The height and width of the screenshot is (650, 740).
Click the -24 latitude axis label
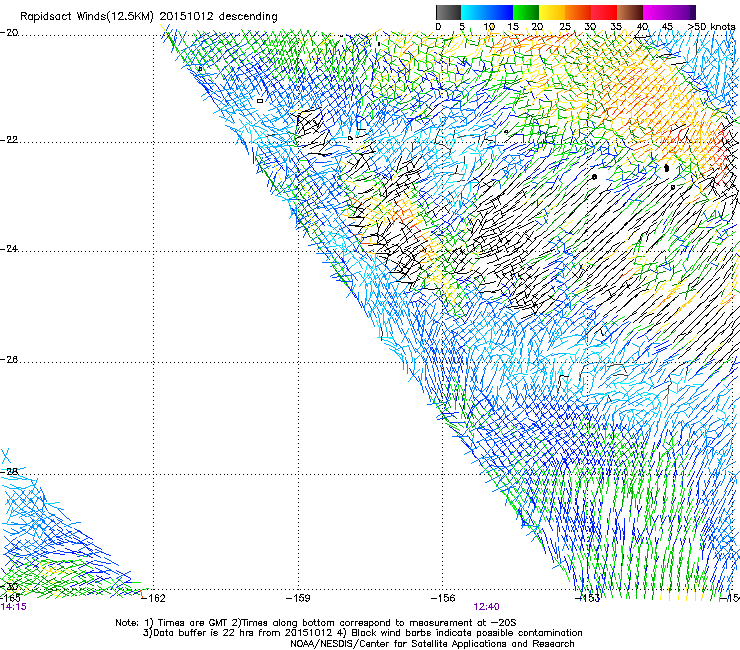pos(9,249)
